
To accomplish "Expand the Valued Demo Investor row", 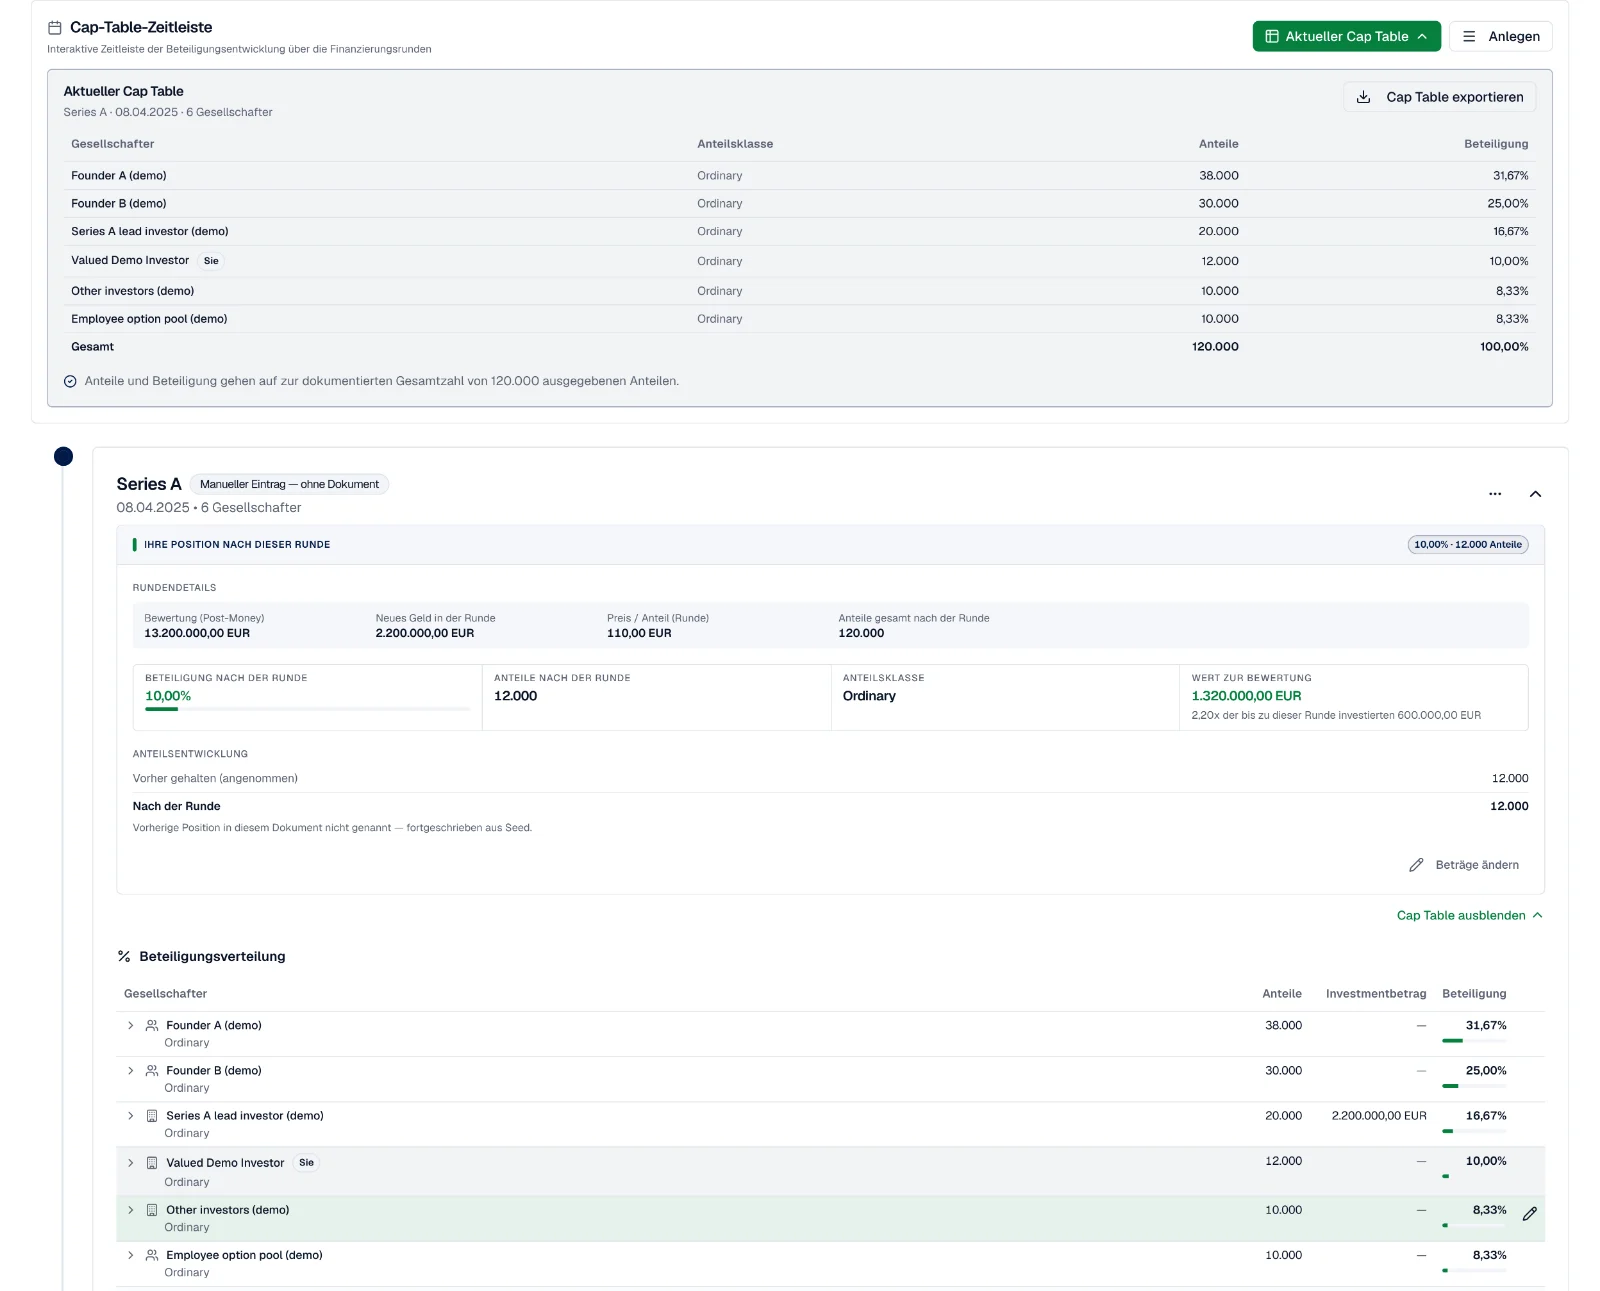I will 130,1163.
